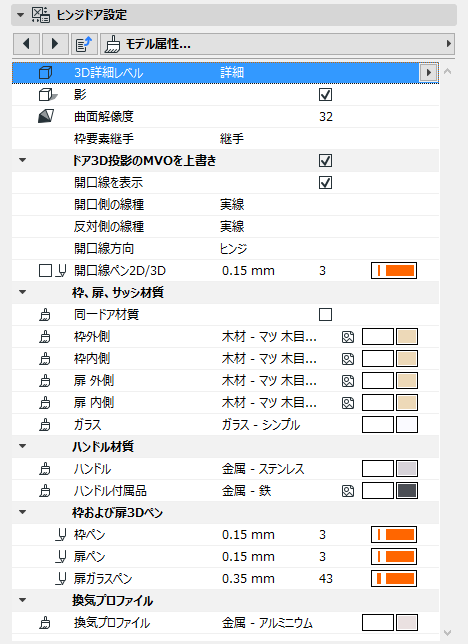Collapse the ドア3D投影のMVOを上書き group
This screenshot has width=468, height=644.
(23, 161)
